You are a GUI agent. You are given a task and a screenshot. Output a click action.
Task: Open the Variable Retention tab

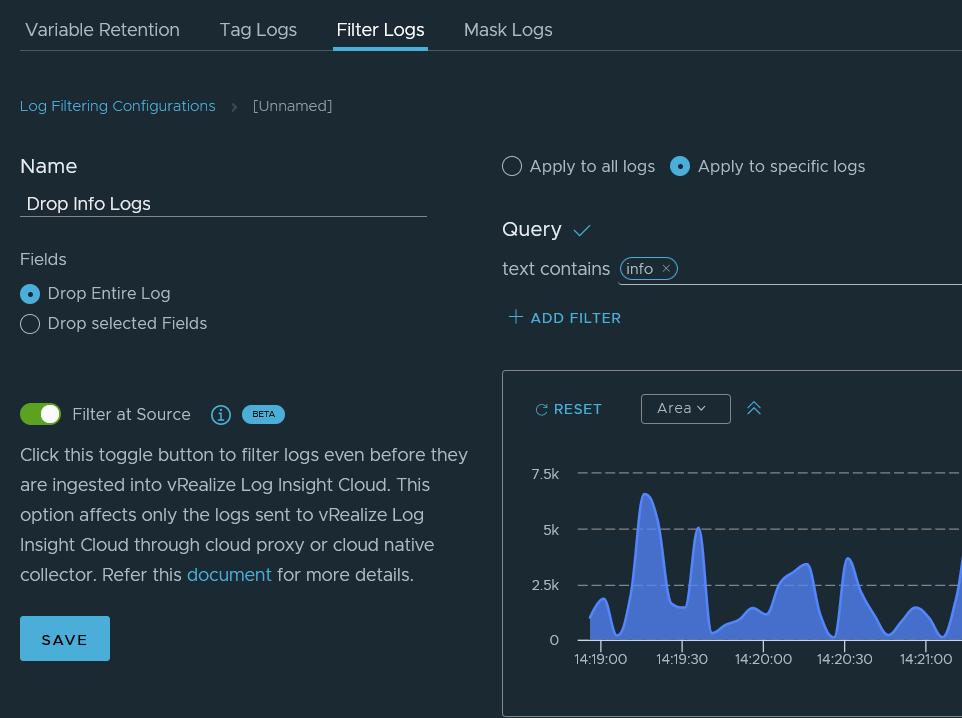(x=102, y=30)
